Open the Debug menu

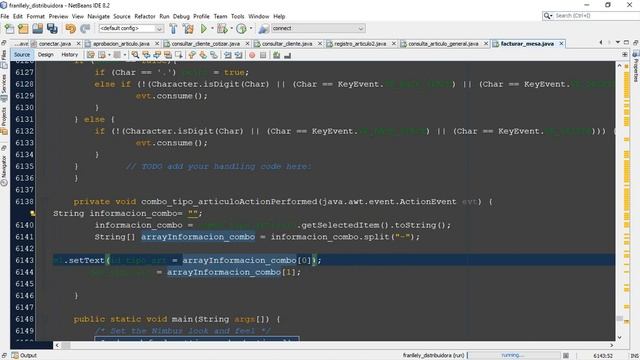(181, 16)
